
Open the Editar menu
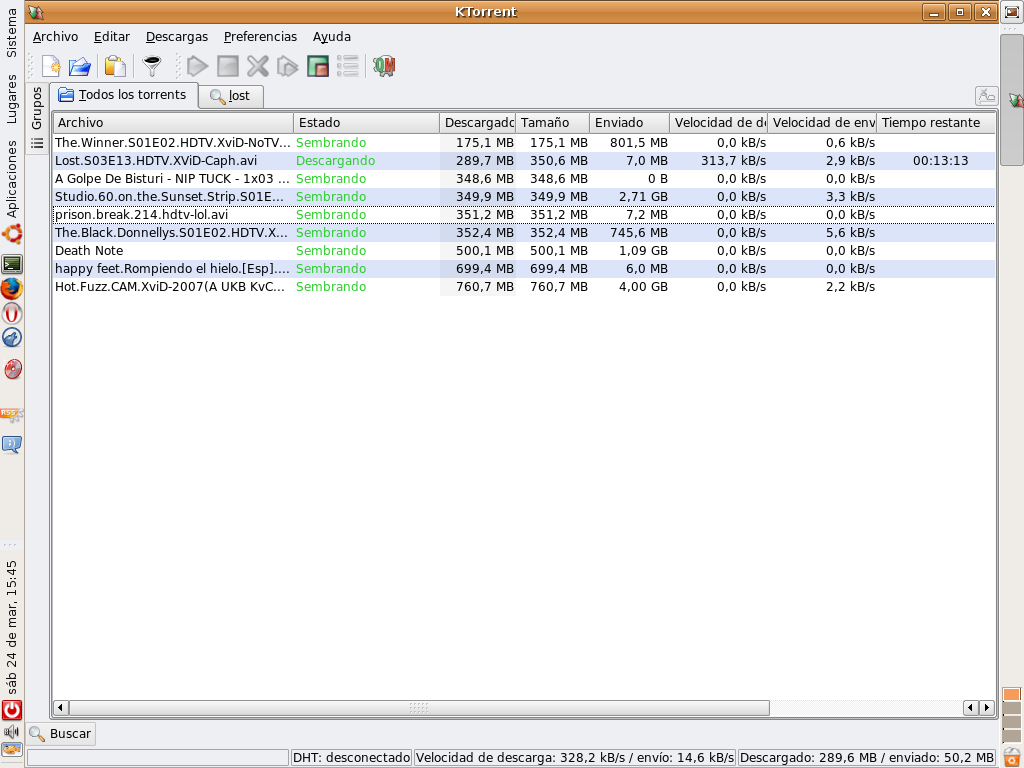tap(112, 37)
